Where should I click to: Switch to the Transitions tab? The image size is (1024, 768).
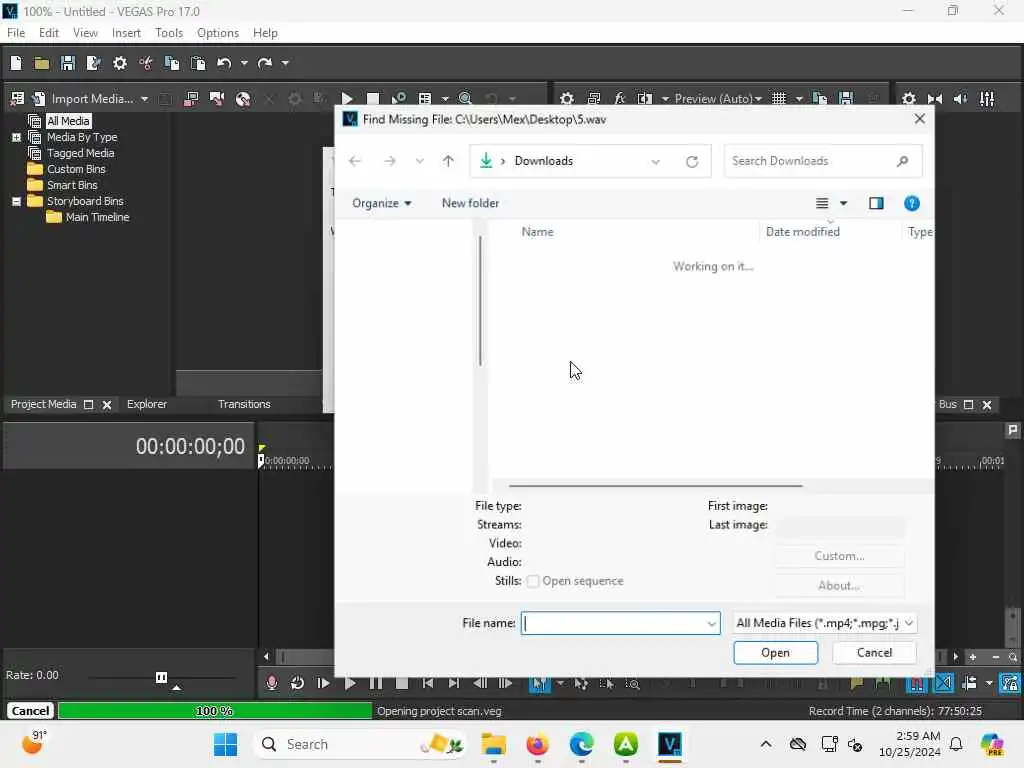click(x=244, y=404)
